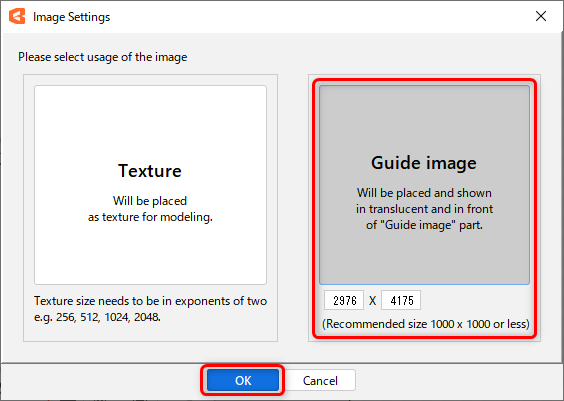This screenshot has width=564, height=401.
Task: Click the "Guide image" bold heading
Action: point(424,163)
